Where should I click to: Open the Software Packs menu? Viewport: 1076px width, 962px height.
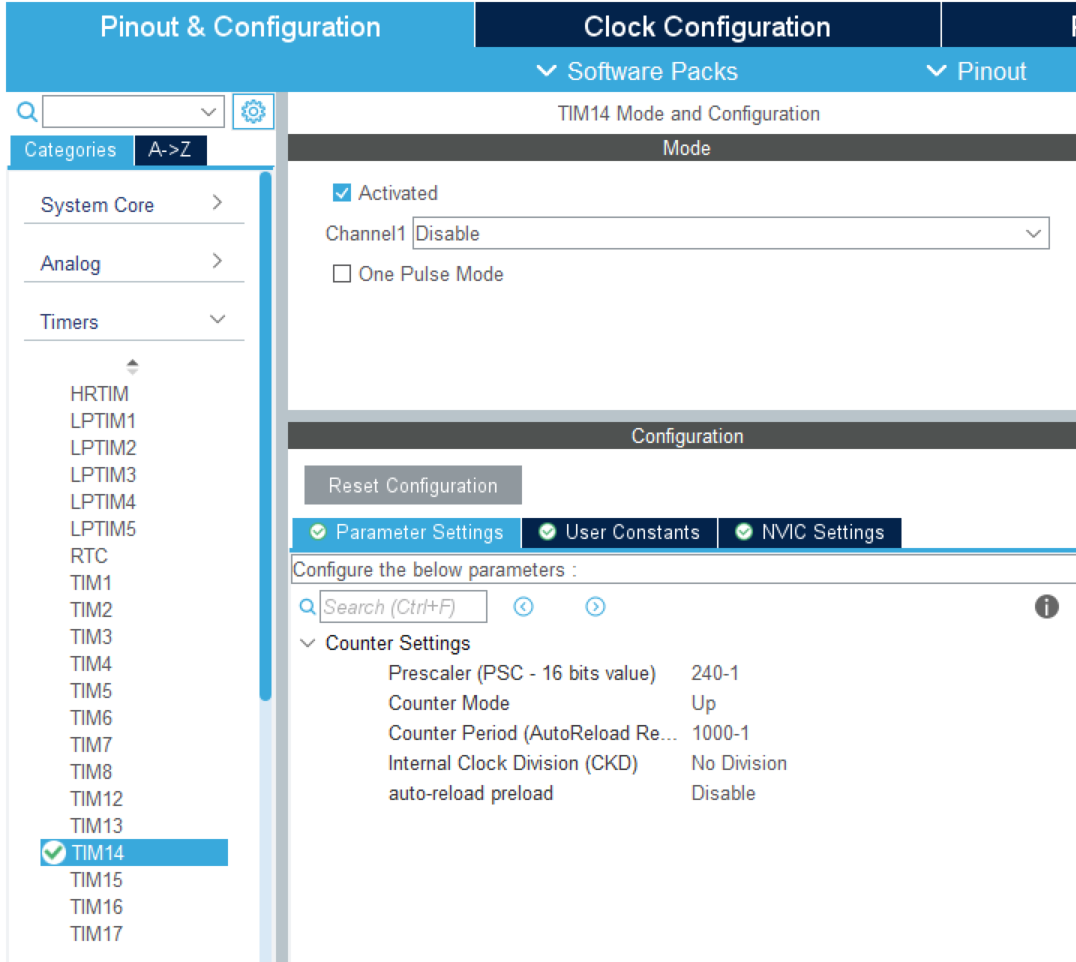(638, 71)
